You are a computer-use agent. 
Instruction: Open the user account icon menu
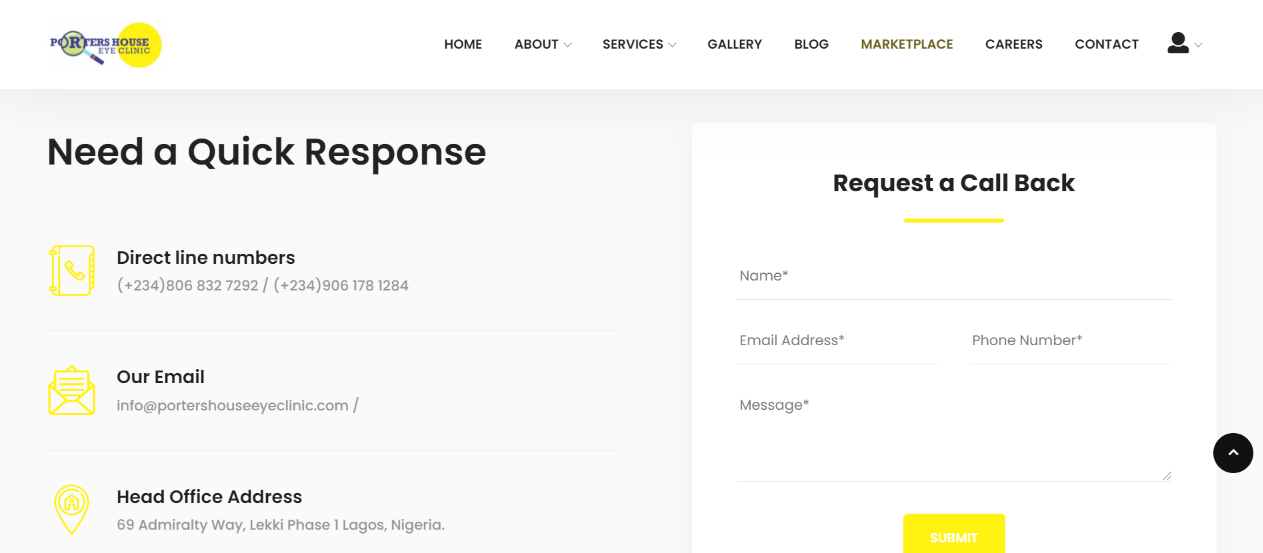click(1178, 43)
